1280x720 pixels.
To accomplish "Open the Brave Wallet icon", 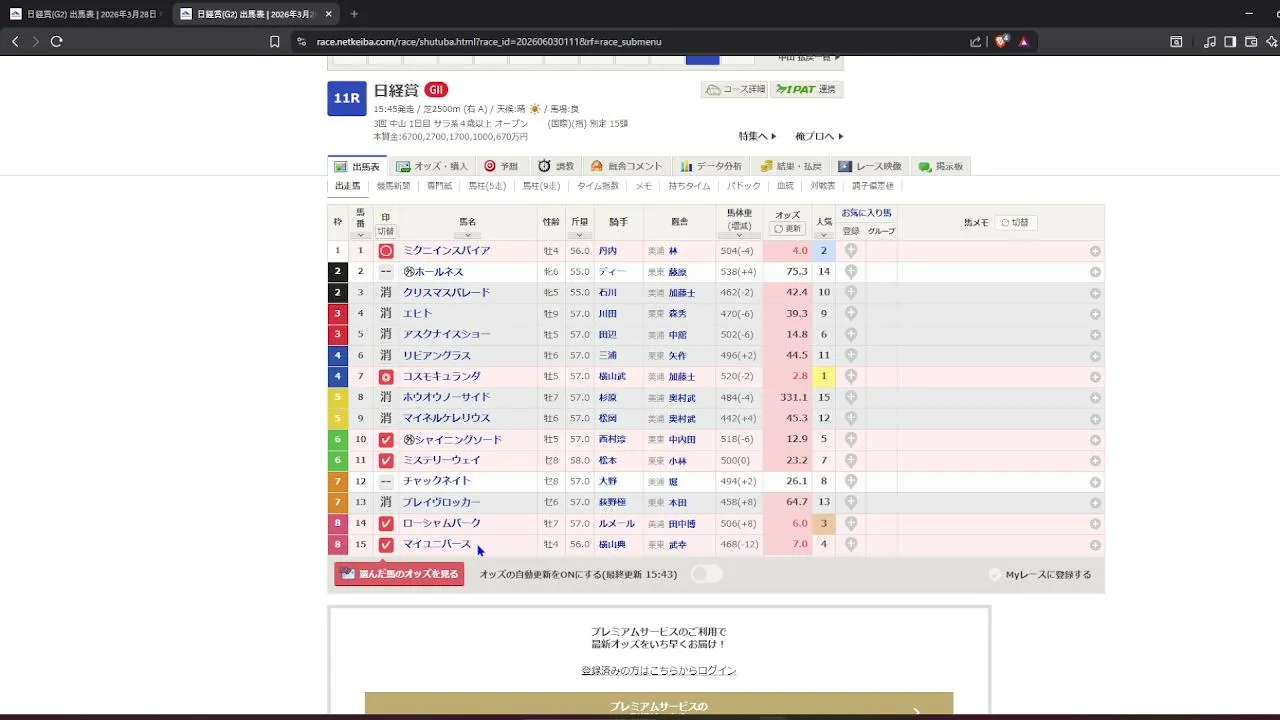I will coord(1251,41).
